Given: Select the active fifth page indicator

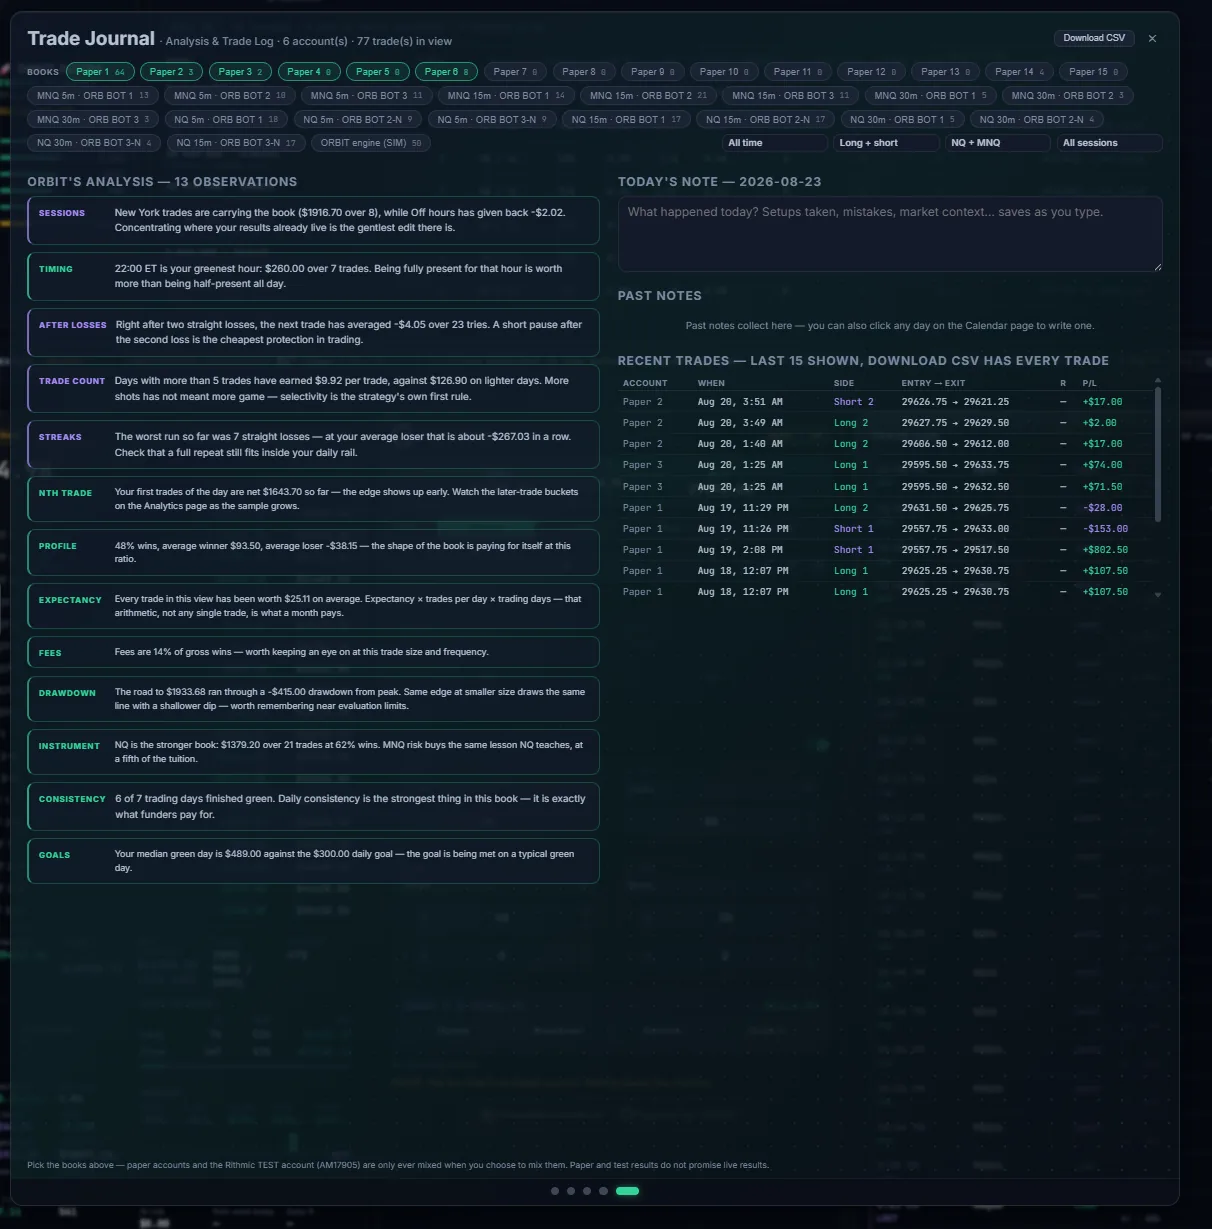Looking at the screenshot, I should (627, 1191).
